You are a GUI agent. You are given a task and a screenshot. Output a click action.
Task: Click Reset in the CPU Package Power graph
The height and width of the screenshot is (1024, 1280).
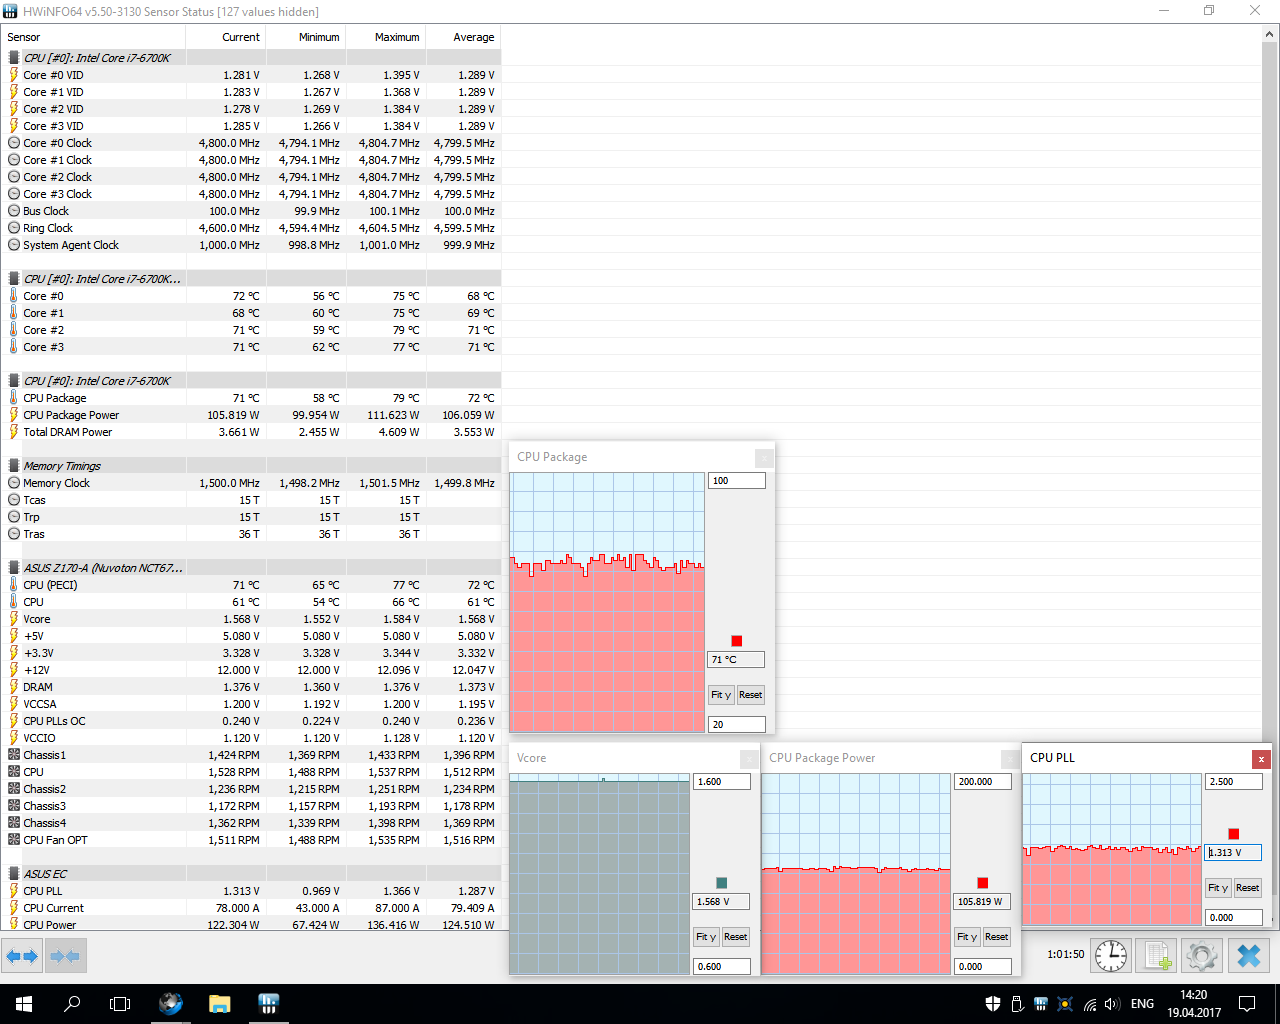(997, 937)
